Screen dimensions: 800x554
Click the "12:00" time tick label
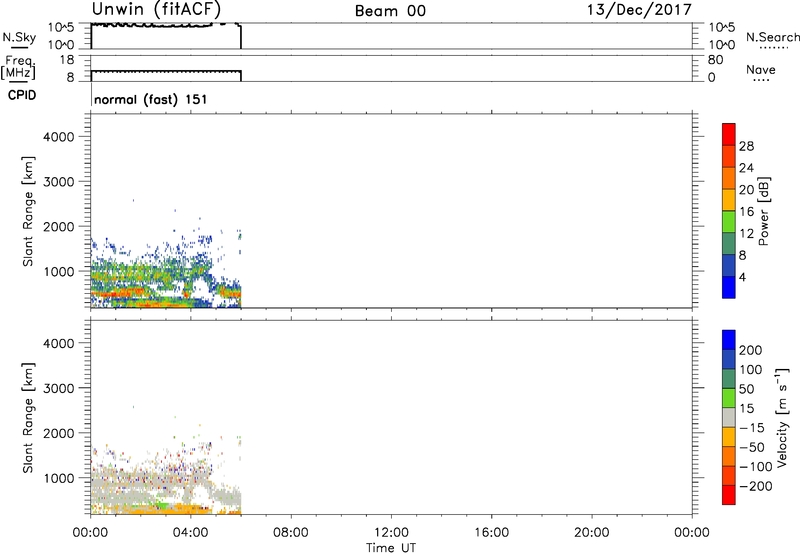pyautogui.click(x=391, y=533)
